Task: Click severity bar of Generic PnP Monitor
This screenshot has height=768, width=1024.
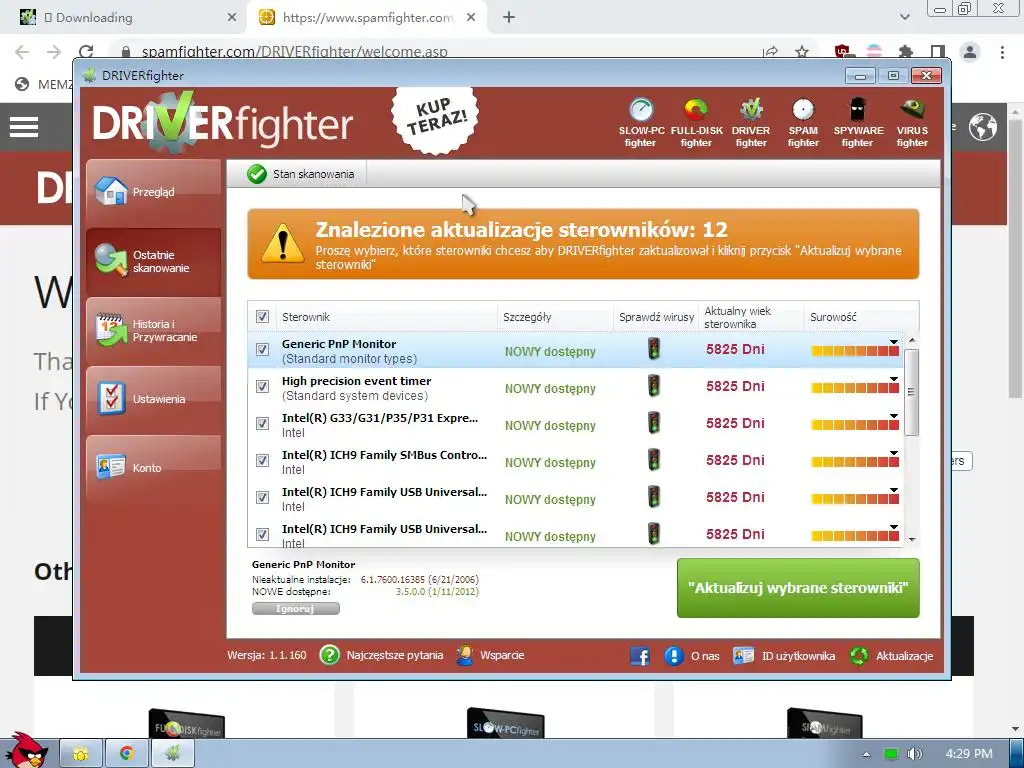Action: click(855, 351)
